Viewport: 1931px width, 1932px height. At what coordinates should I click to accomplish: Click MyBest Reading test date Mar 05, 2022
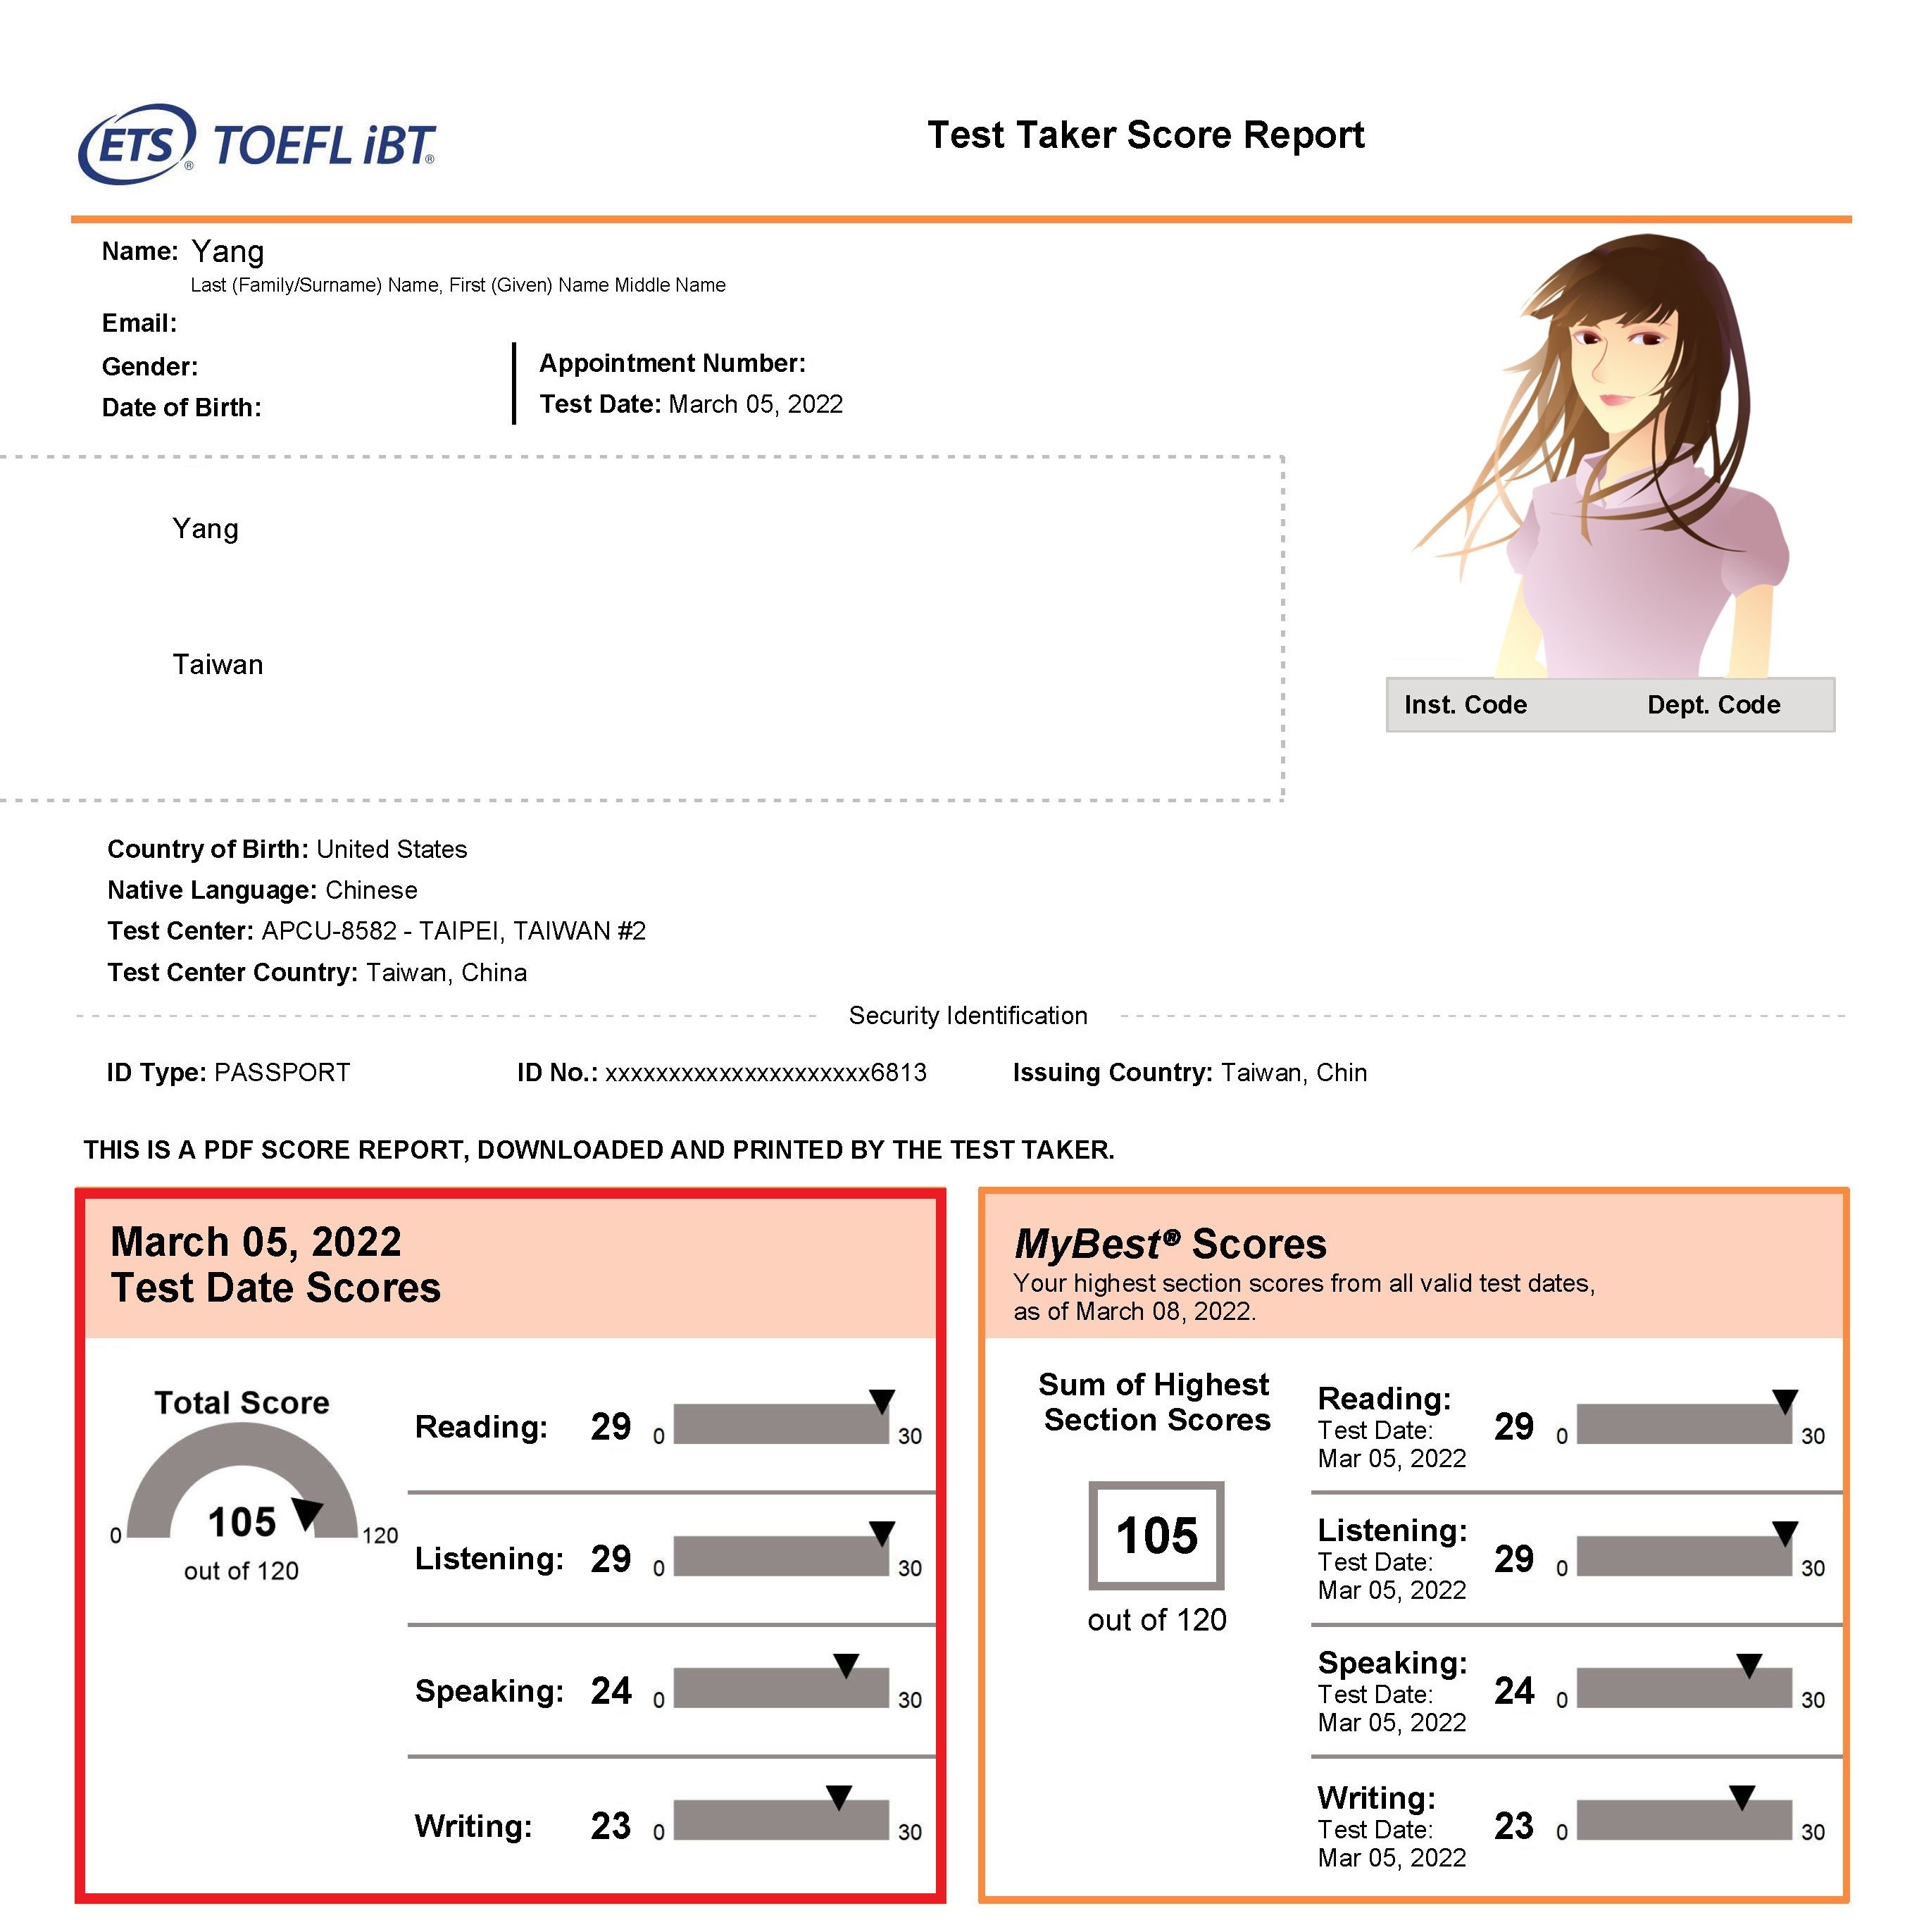[1392, 1445]
